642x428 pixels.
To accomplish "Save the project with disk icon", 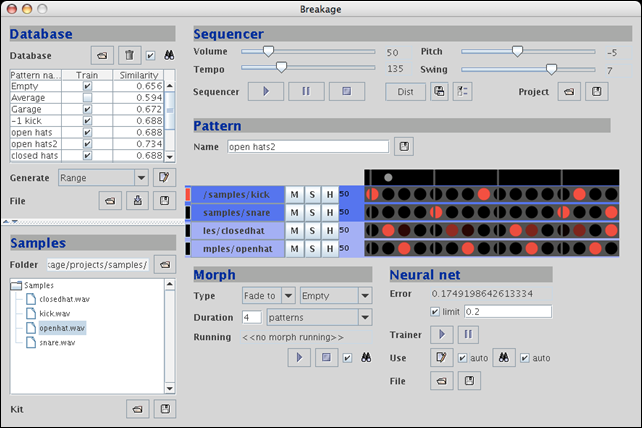I will point(596,91).
